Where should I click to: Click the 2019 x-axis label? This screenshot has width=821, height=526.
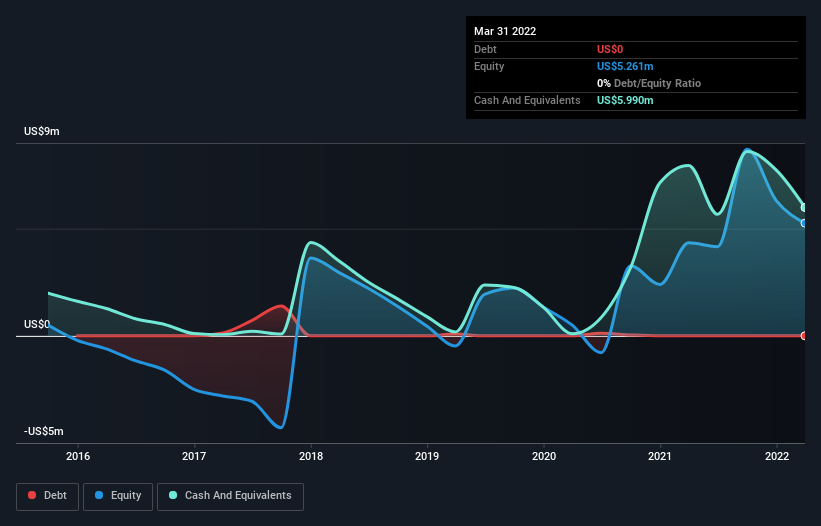click(x=427, y=456)
